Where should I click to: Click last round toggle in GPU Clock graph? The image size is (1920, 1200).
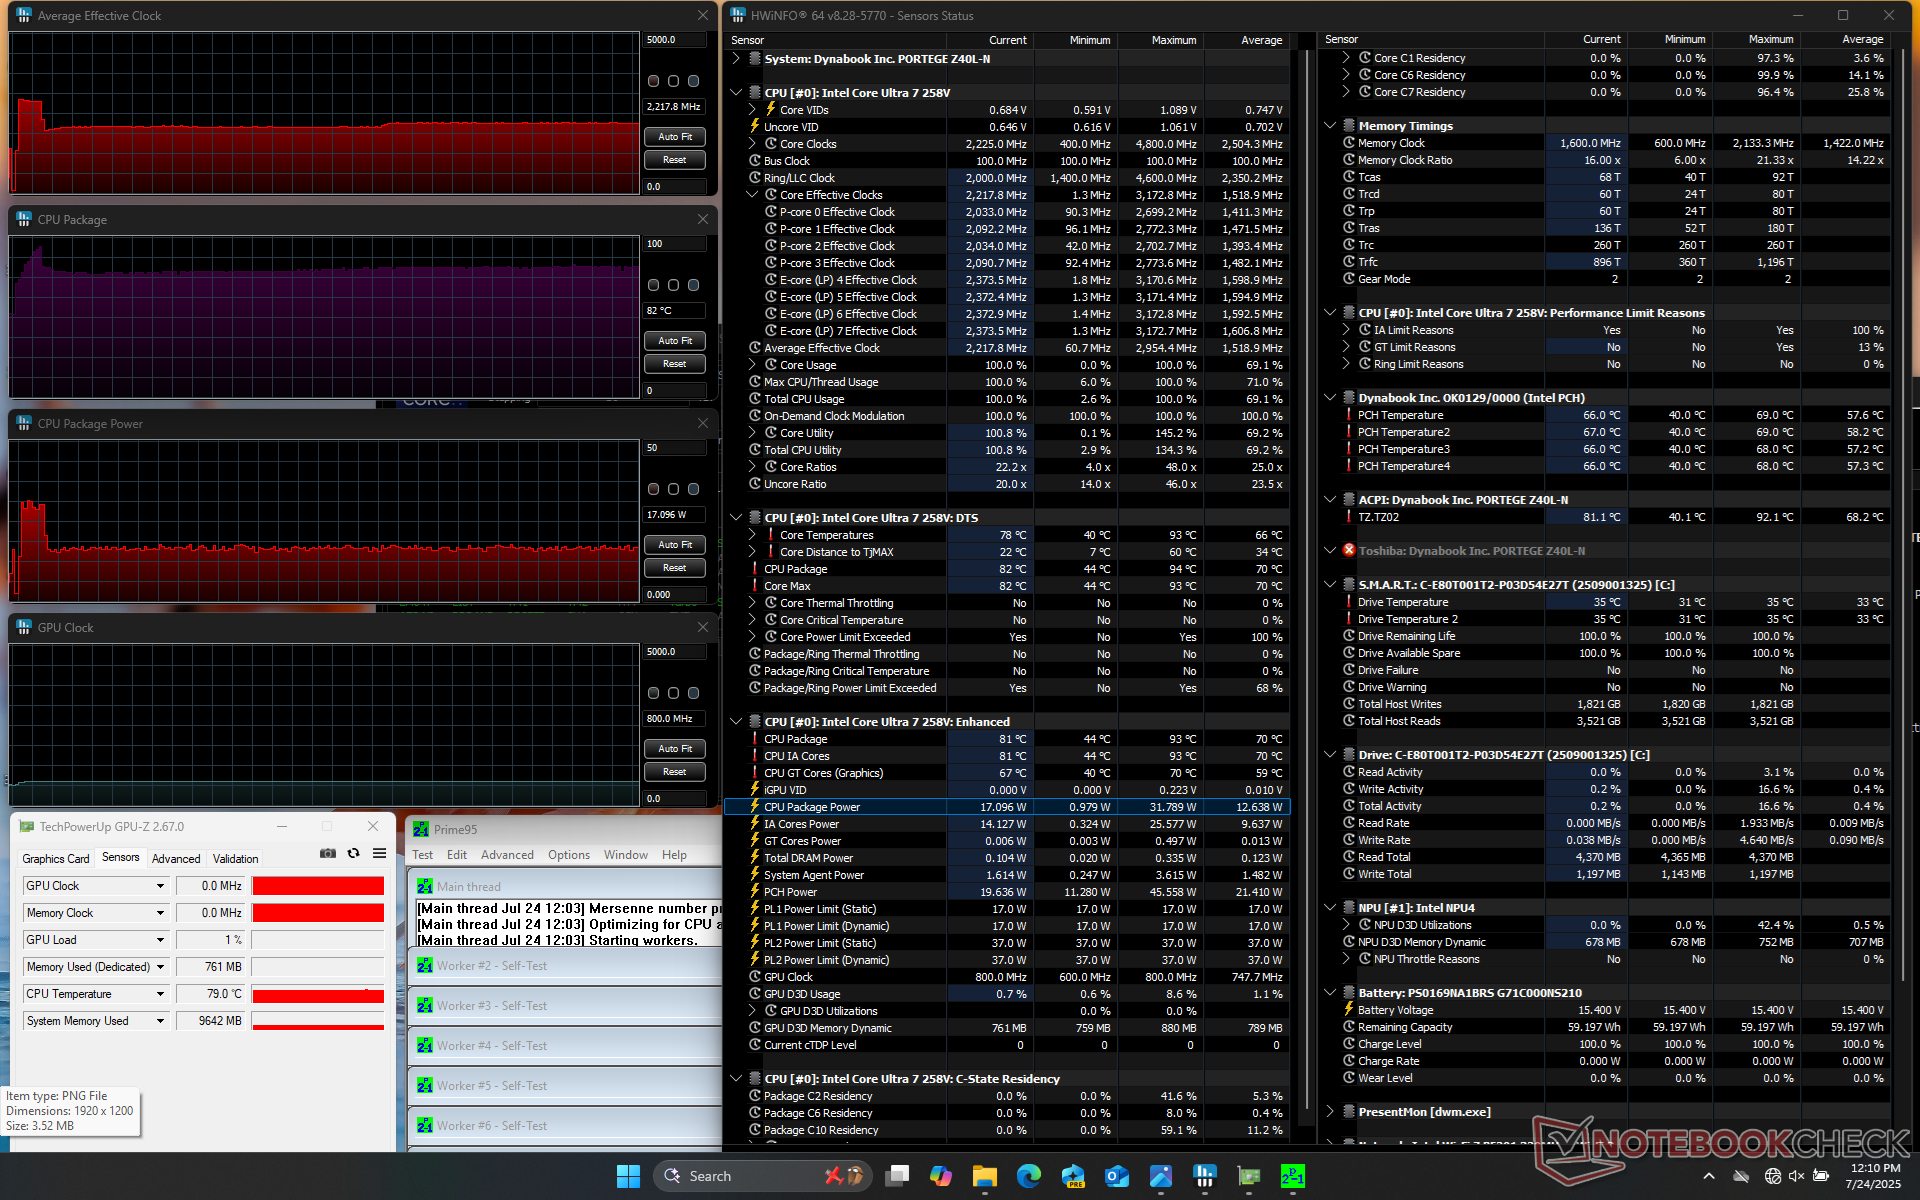(x=693, y=693)
